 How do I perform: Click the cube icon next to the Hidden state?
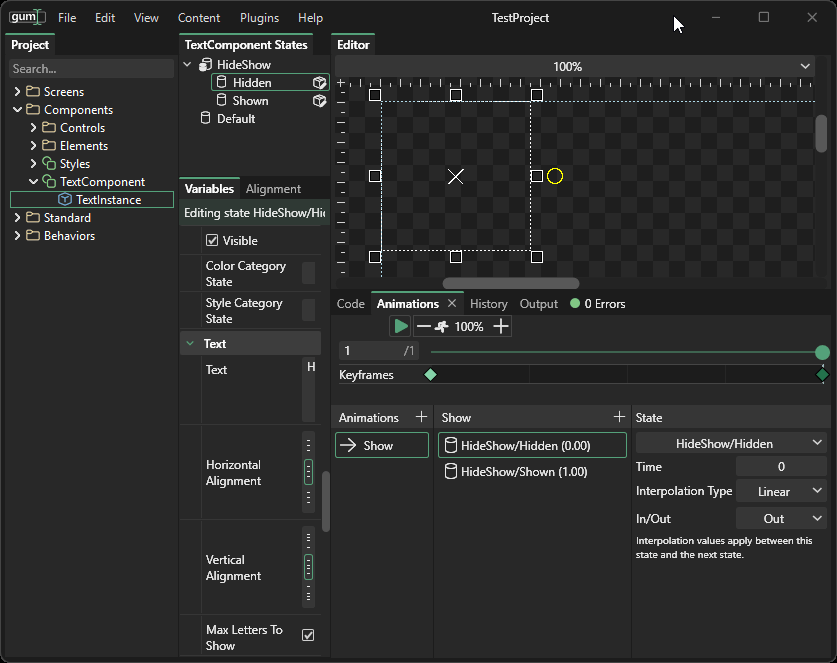(x=319, y=83)
